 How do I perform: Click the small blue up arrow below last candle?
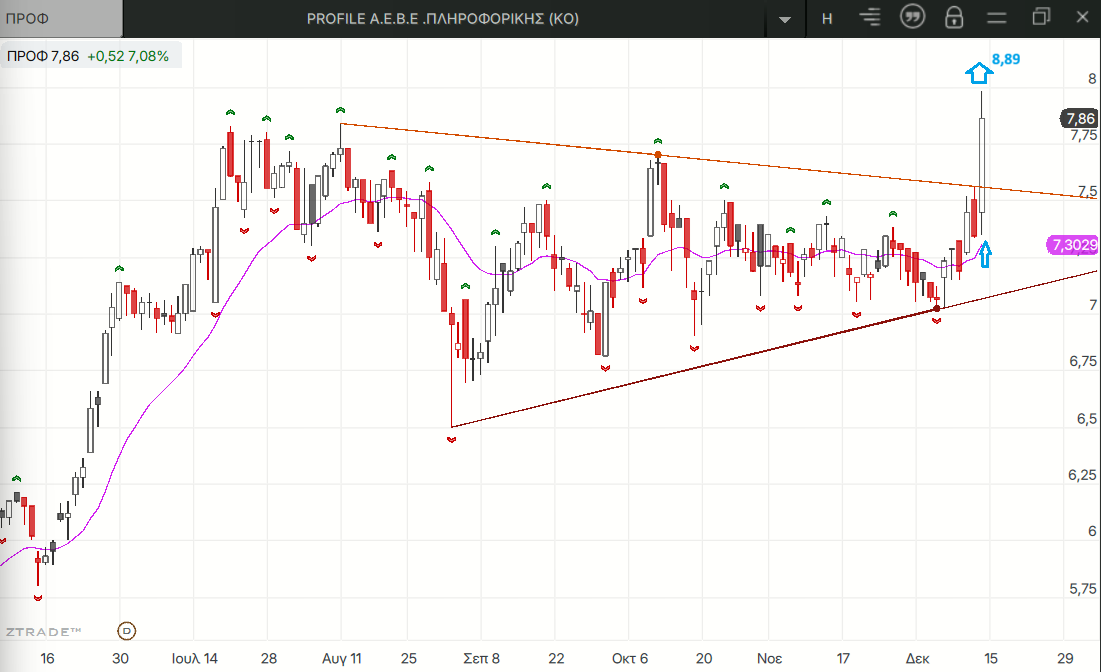(985, 254)
